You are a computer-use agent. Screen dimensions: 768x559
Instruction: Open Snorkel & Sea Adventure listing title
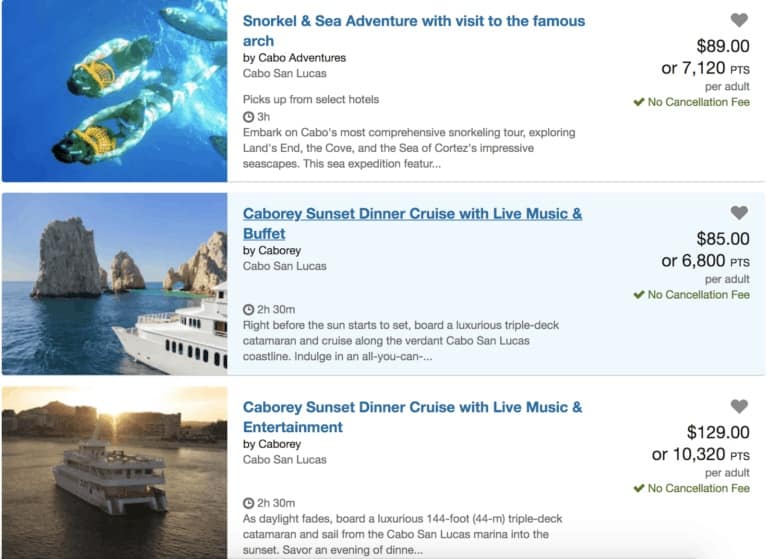414,30
